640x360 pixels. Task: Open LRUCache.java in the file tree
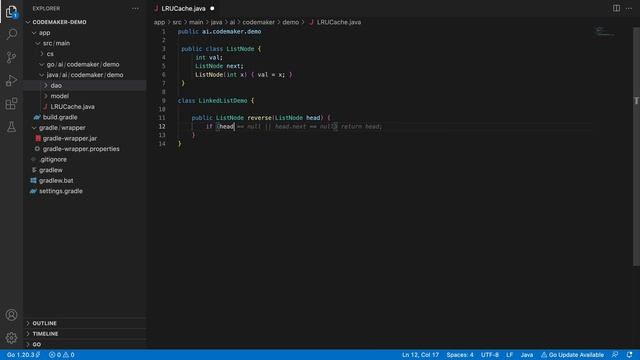pos(72,107)
